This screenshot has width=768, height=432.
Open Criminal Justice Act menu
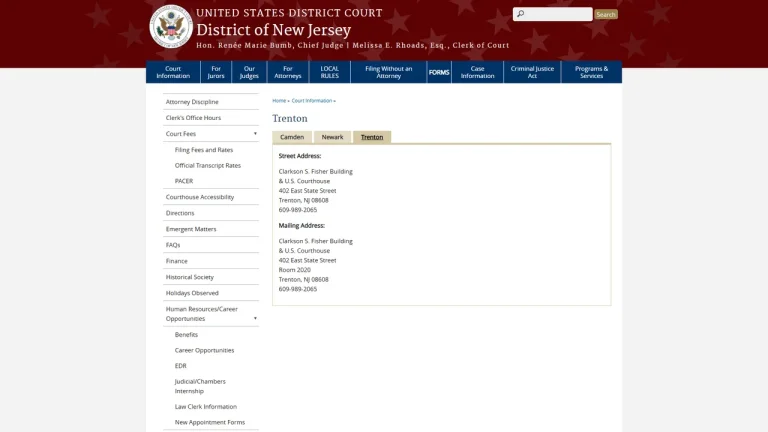(x=532, y=72)
